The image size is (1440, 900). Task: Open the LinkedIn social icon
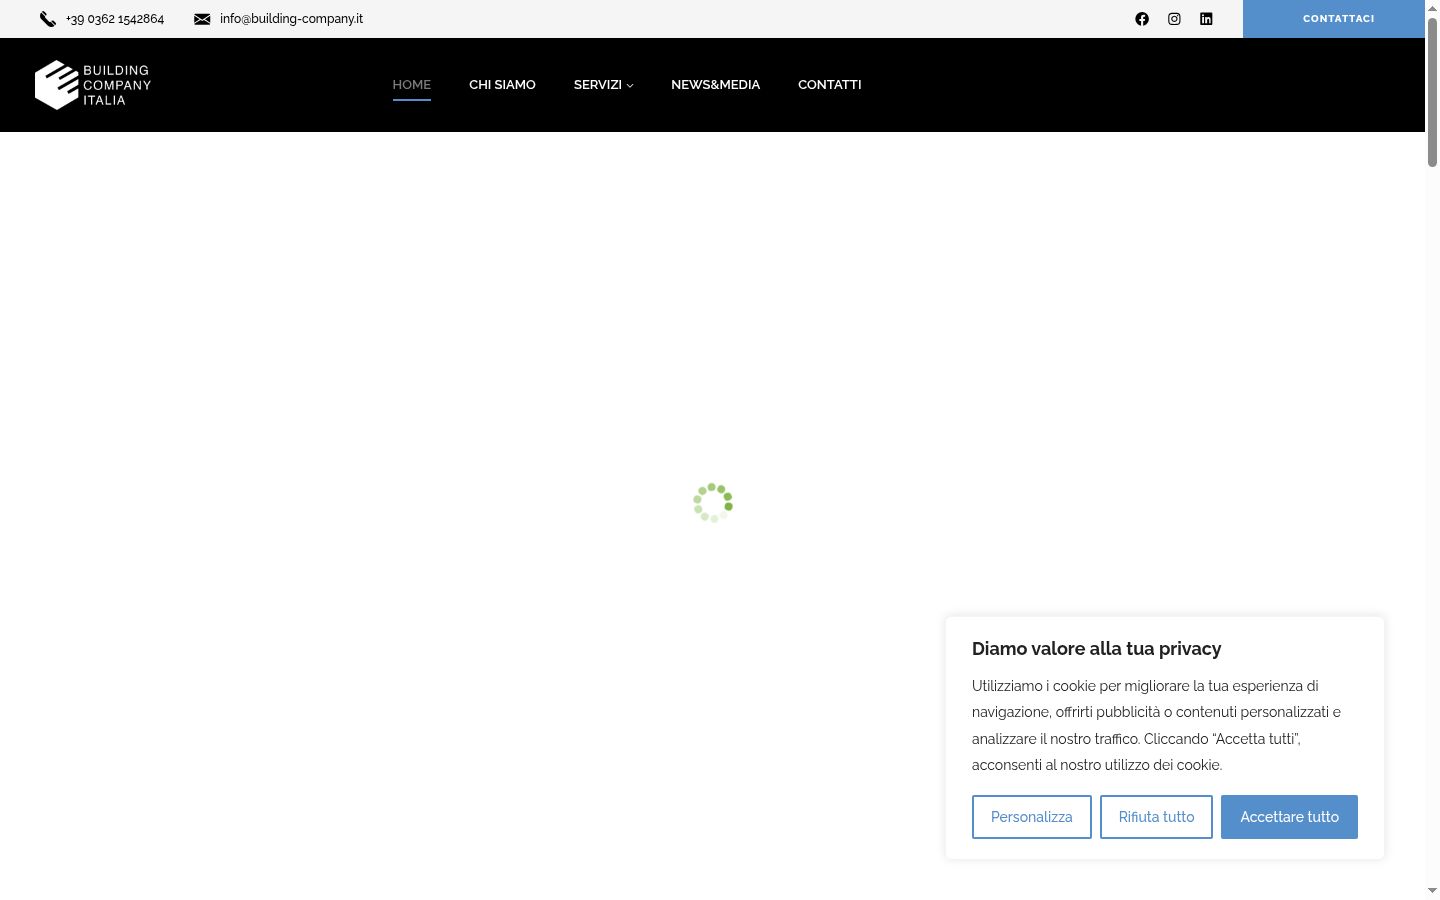click(x=1206, y=19)
